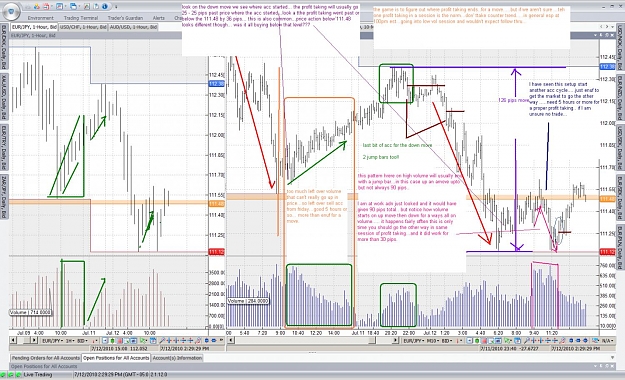Select the EUR/JPY, 1-Hour, Bid chart tab
The image size is (625, 380).
34,27
